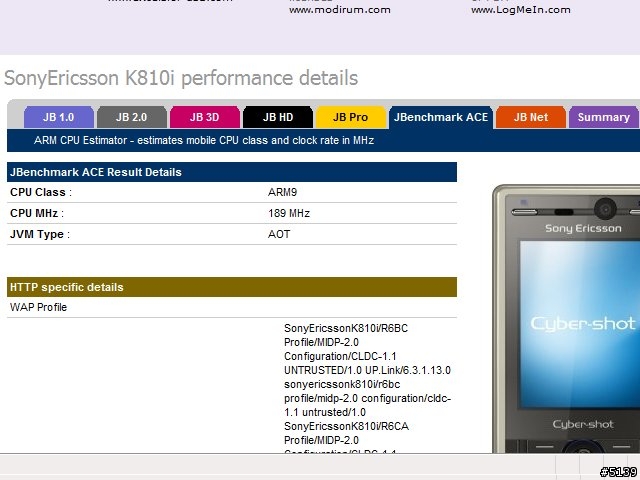Switch to the Summary tab
The image size is (640, 480).
click(x=603, y=117)
